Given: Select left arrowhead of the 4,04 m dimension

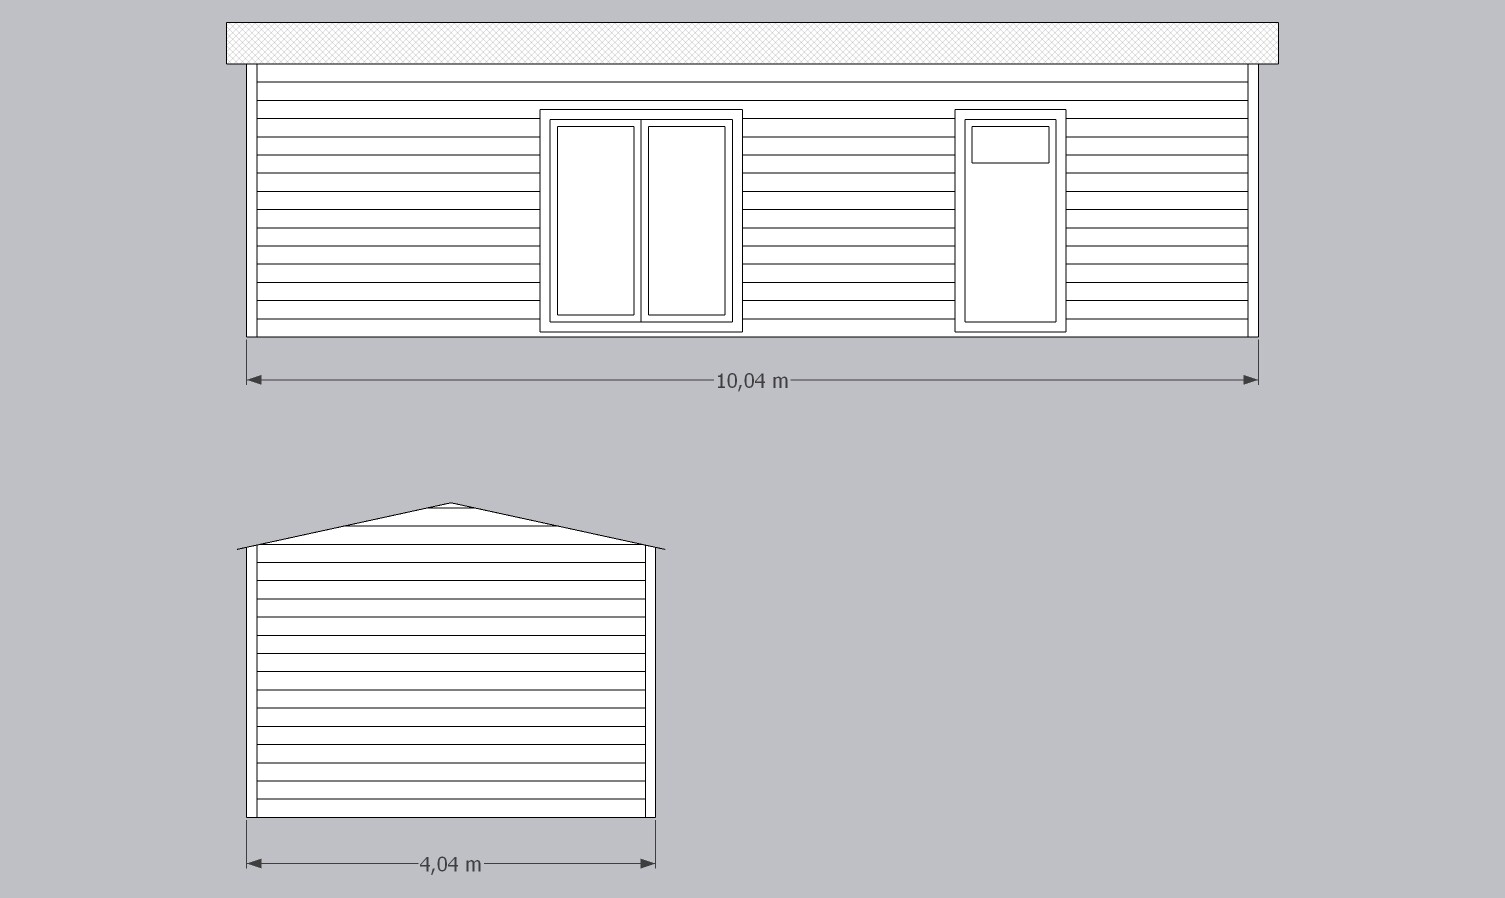Looking at the screenshot, I should (254, 863).
